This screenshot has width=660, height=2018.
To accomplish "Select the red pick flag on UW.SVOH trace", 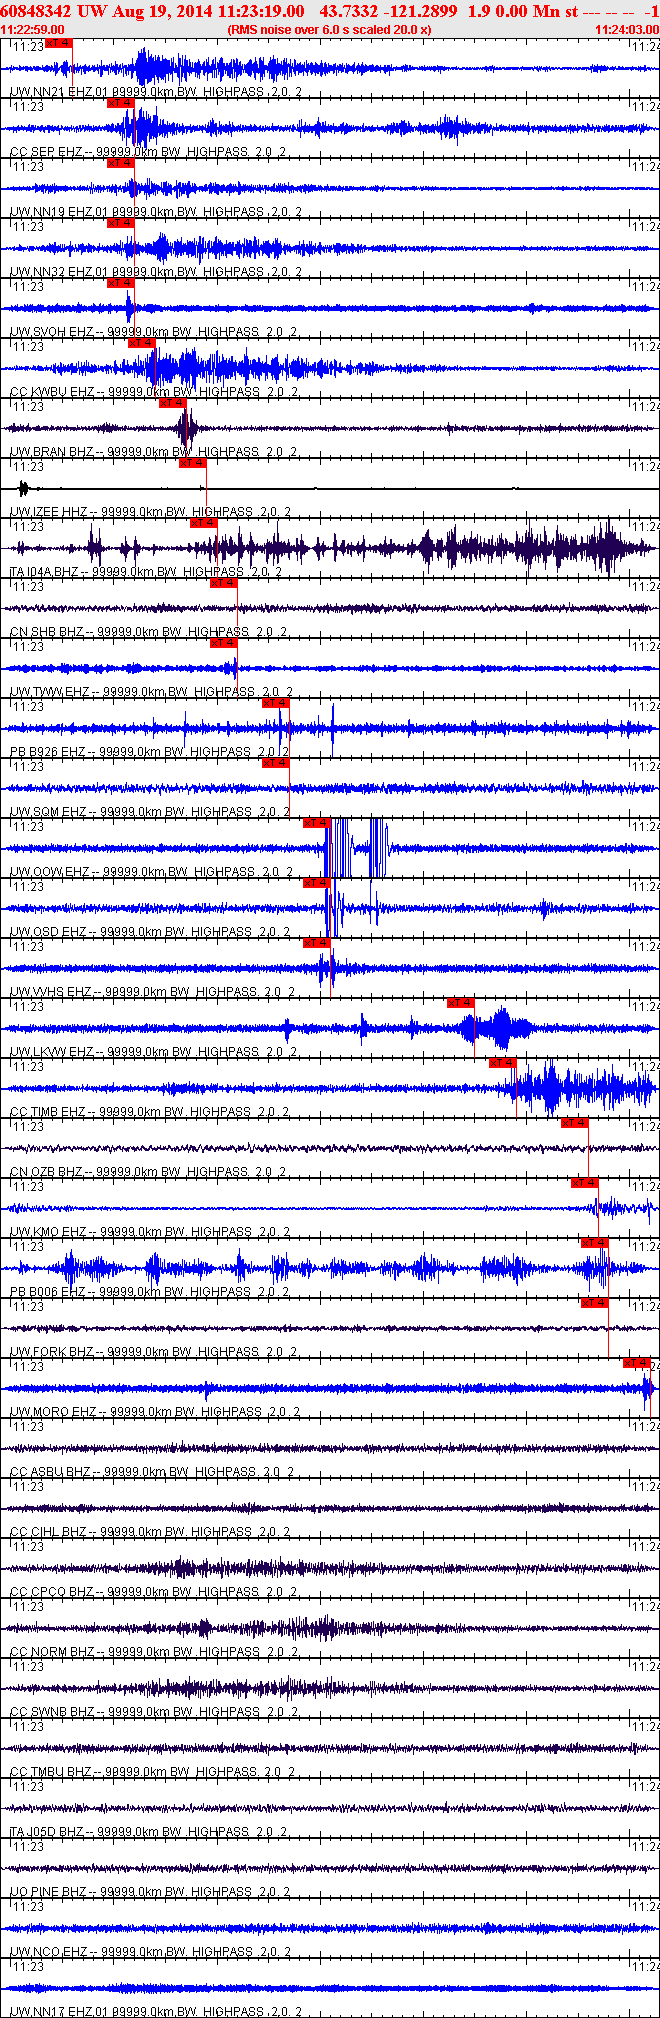I will (x=120, y=283).
